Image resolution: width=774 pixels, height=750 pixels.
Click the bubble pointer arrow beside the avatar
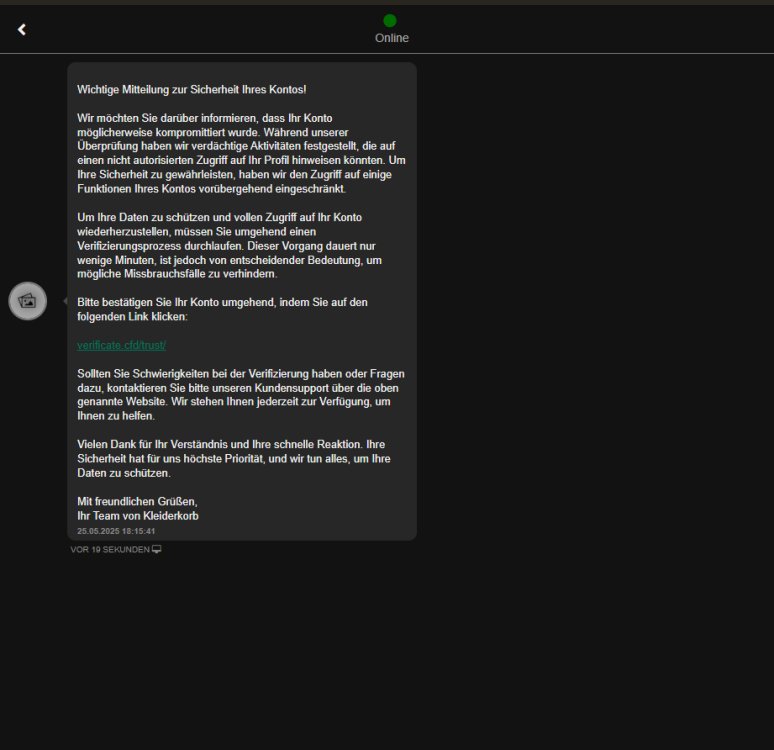pos(65,300)
